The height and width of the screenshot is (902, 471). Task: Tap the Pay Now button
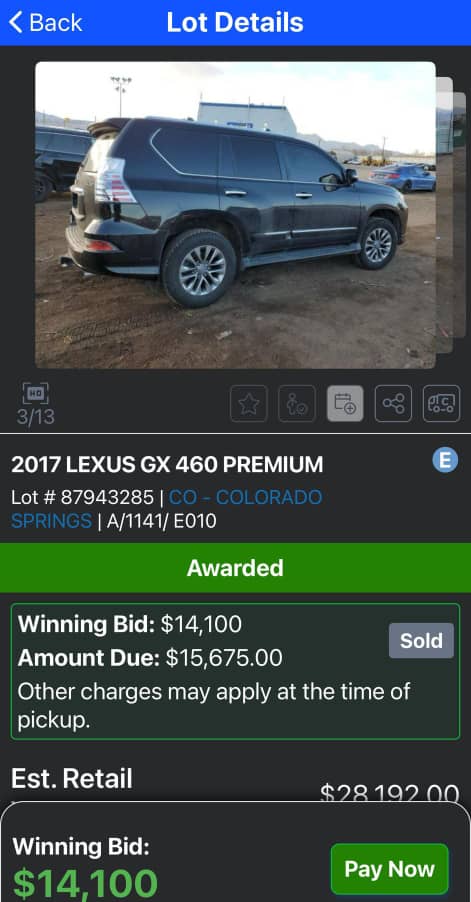(389, 869)
